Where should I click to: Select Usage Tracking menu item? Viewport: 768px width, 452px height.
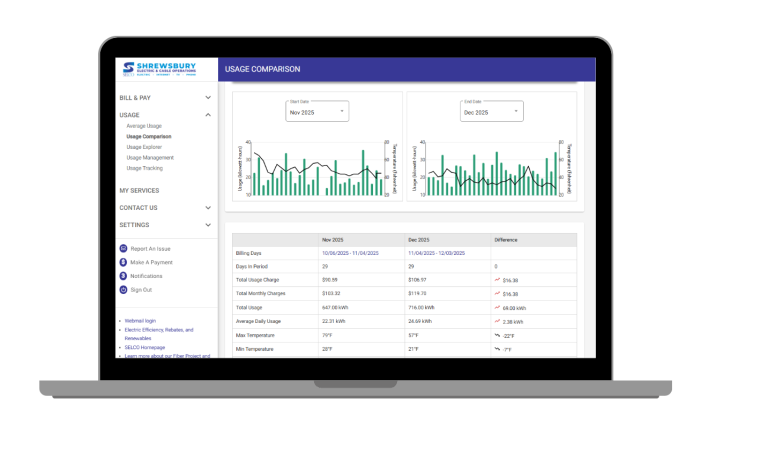tap(144, 168)
